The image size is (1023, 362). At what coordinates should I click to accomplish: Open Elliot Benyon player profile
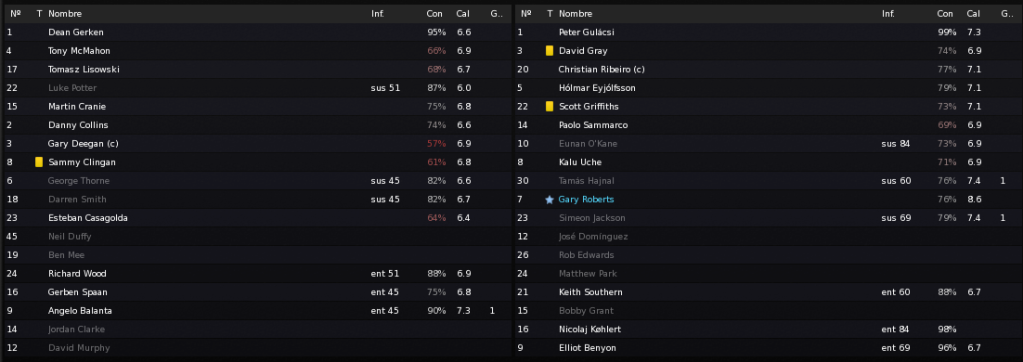coord(587,348)
